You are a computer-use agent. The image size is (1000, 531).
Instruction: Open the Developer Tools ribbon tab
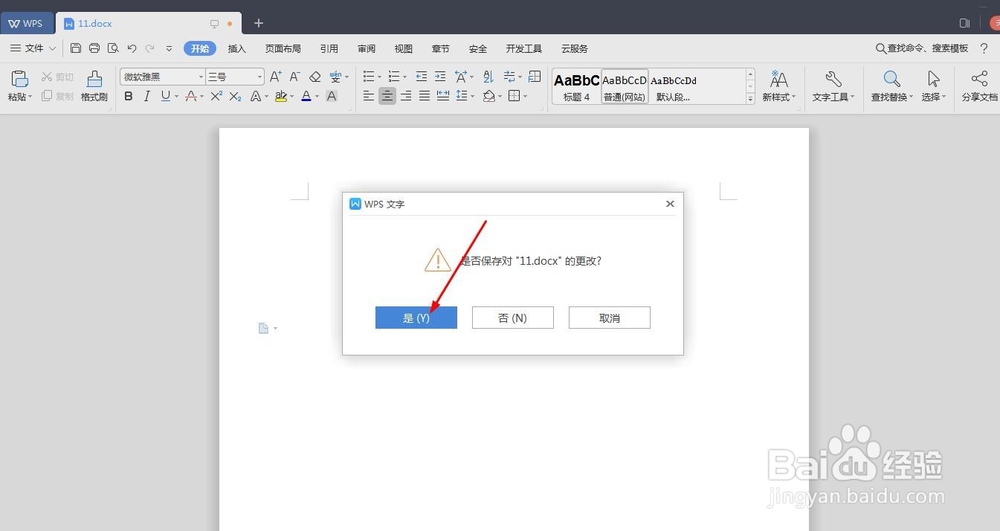click(524, 48)
